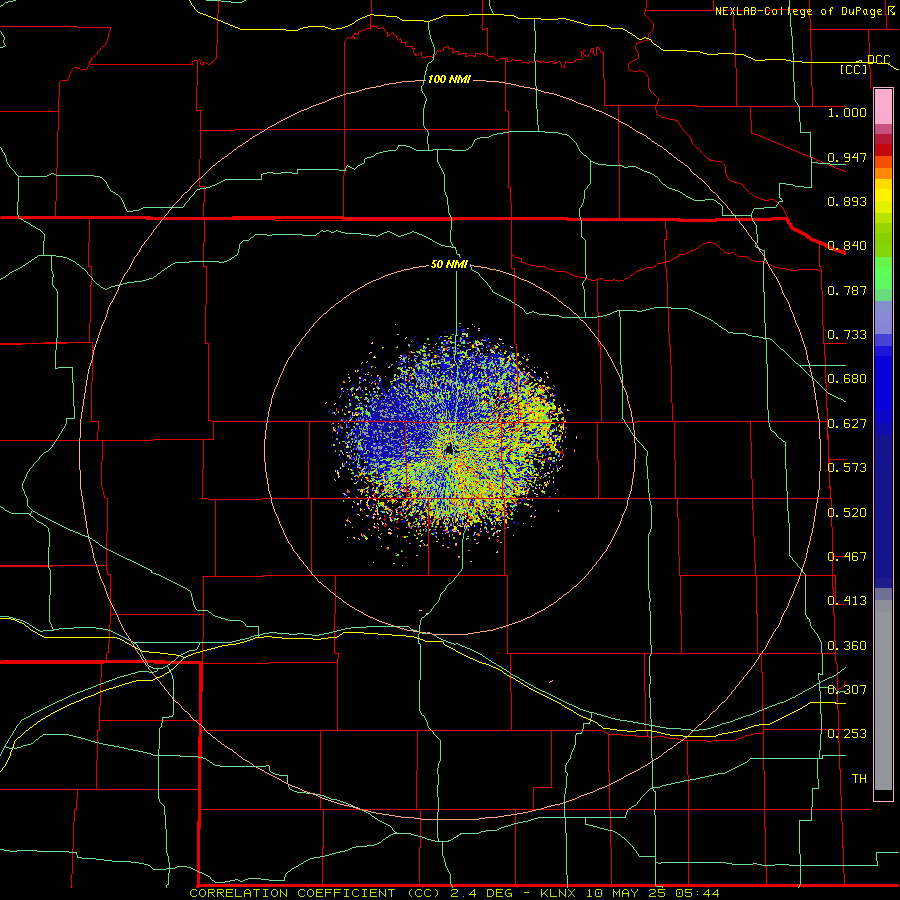
Task: Click the pink swatch atop the color bar
Action: click(883, 107)
